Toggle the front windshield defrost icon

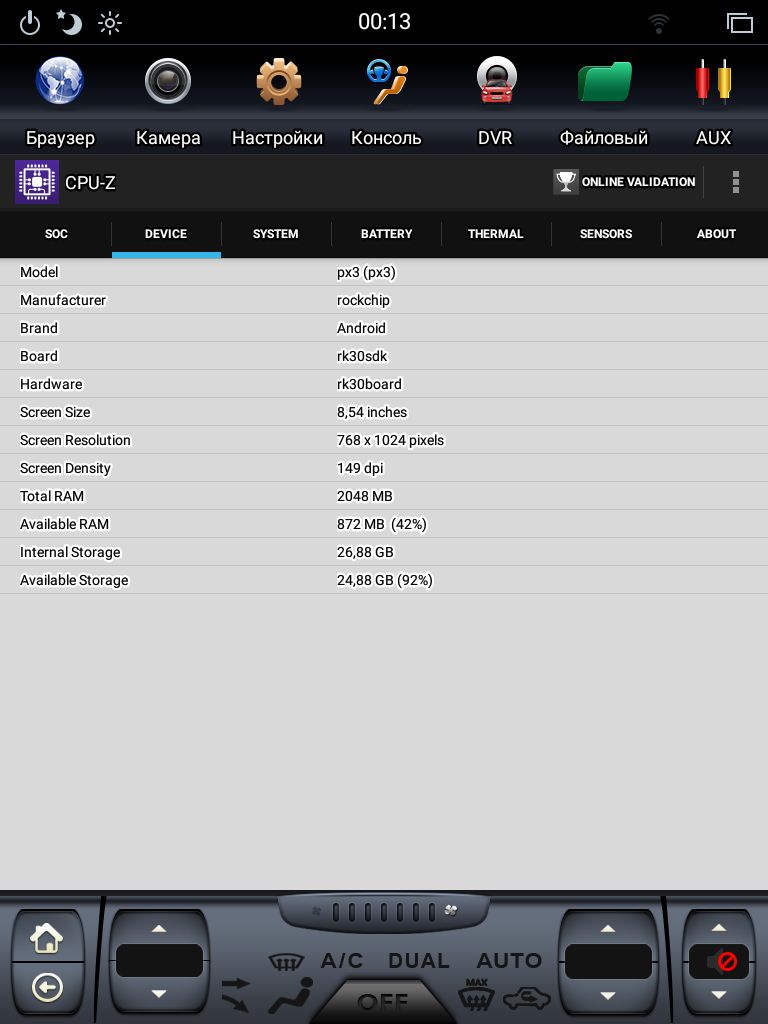[x=286, y=961]
